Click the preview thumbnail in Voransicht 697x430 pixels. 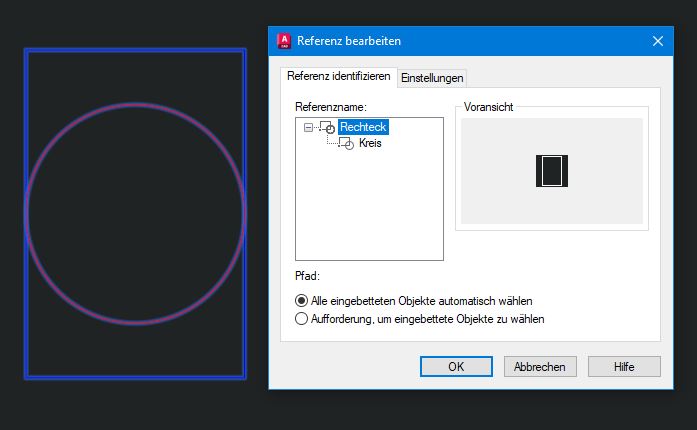point(552,171)
